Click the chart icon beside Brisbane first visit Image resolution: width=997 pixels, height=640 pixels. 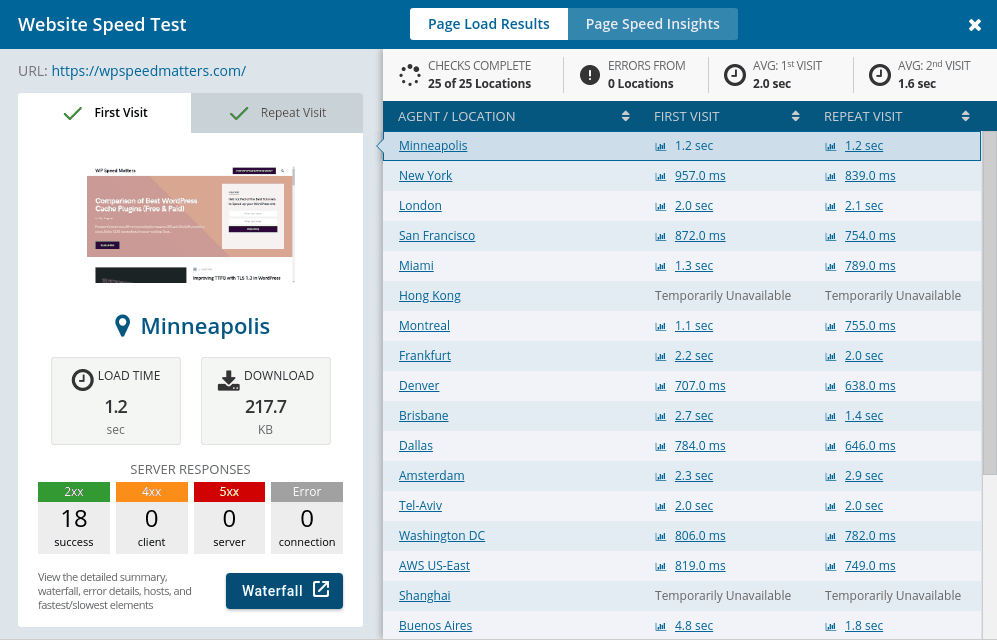click(x=661, y=416)
